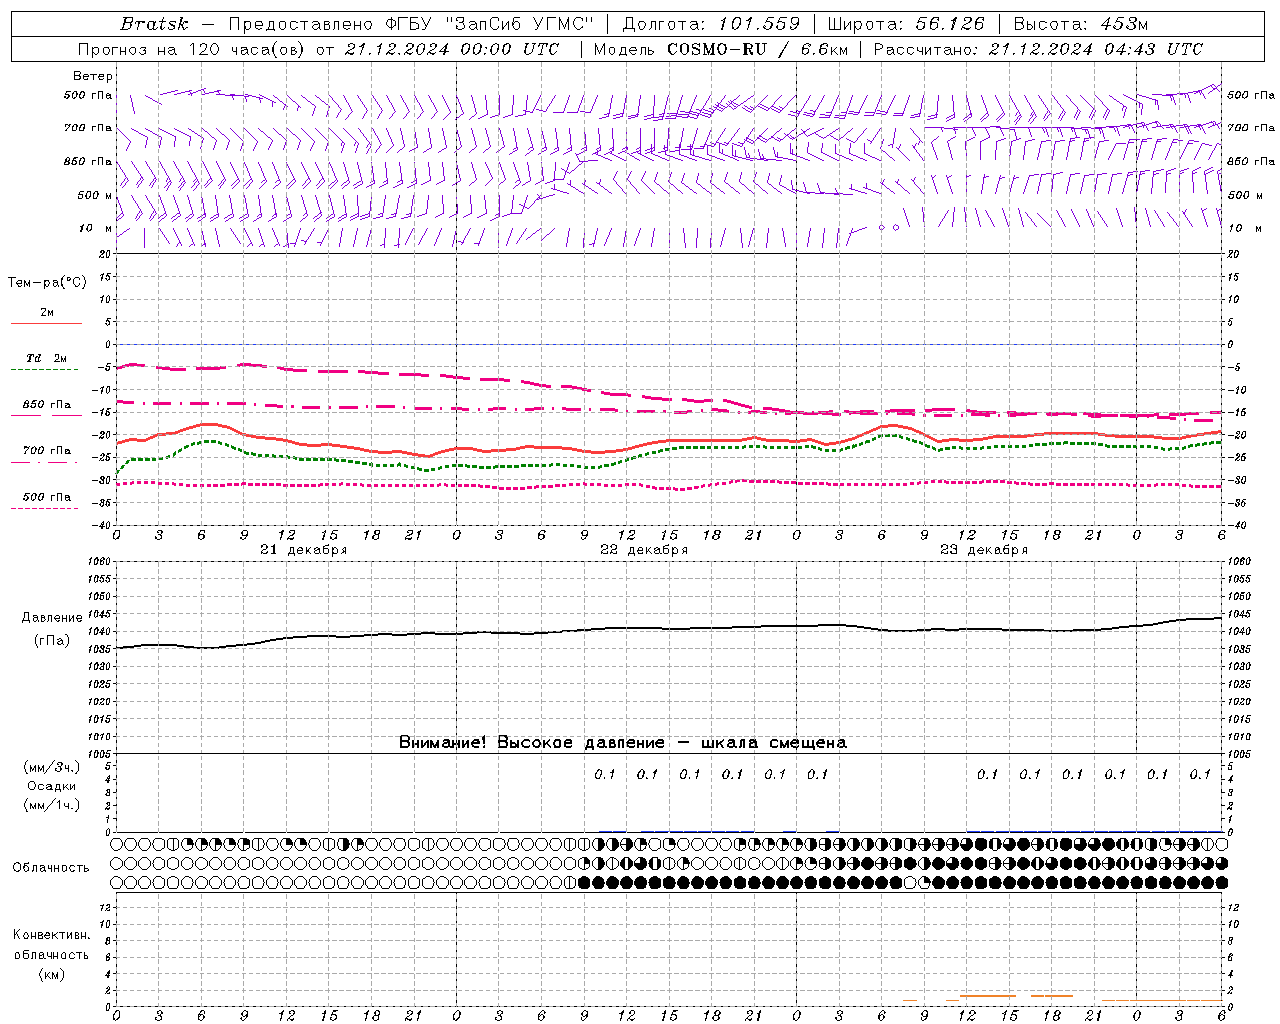The width and height of the screenshot is (1280, 1024).
Task: Click the "Предоставлено ФГБУ ЗапСиб УГМС" header text
Action: (x=411, y=24)
